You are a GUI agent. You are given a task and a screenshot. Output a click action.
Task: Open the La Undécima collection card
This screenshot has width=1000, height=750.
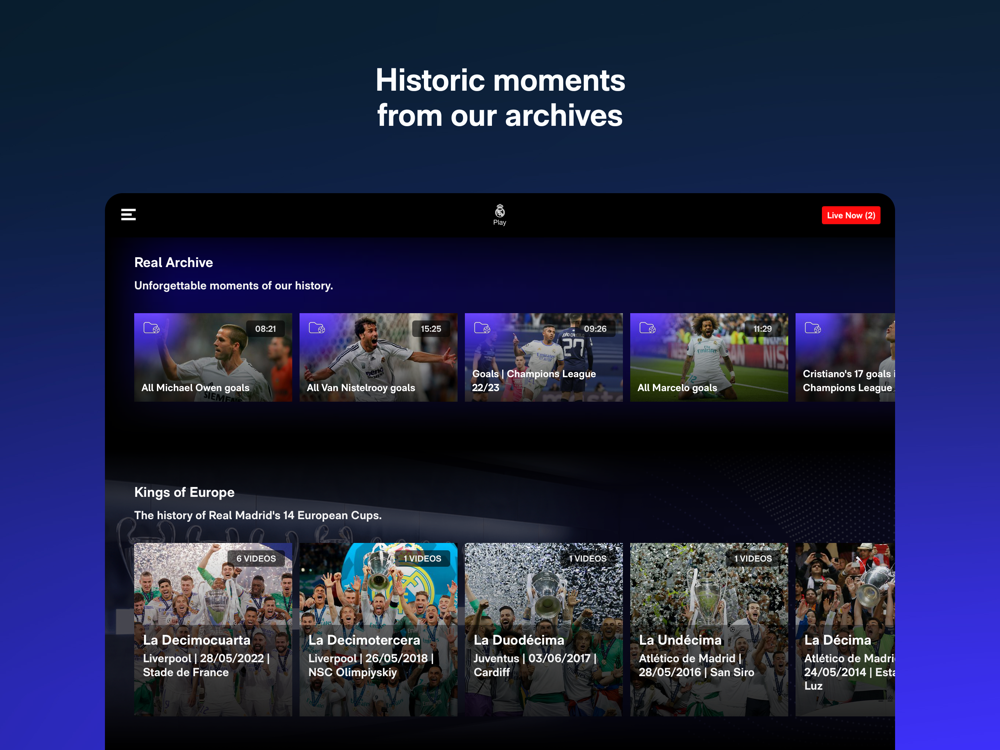[709, 629]
